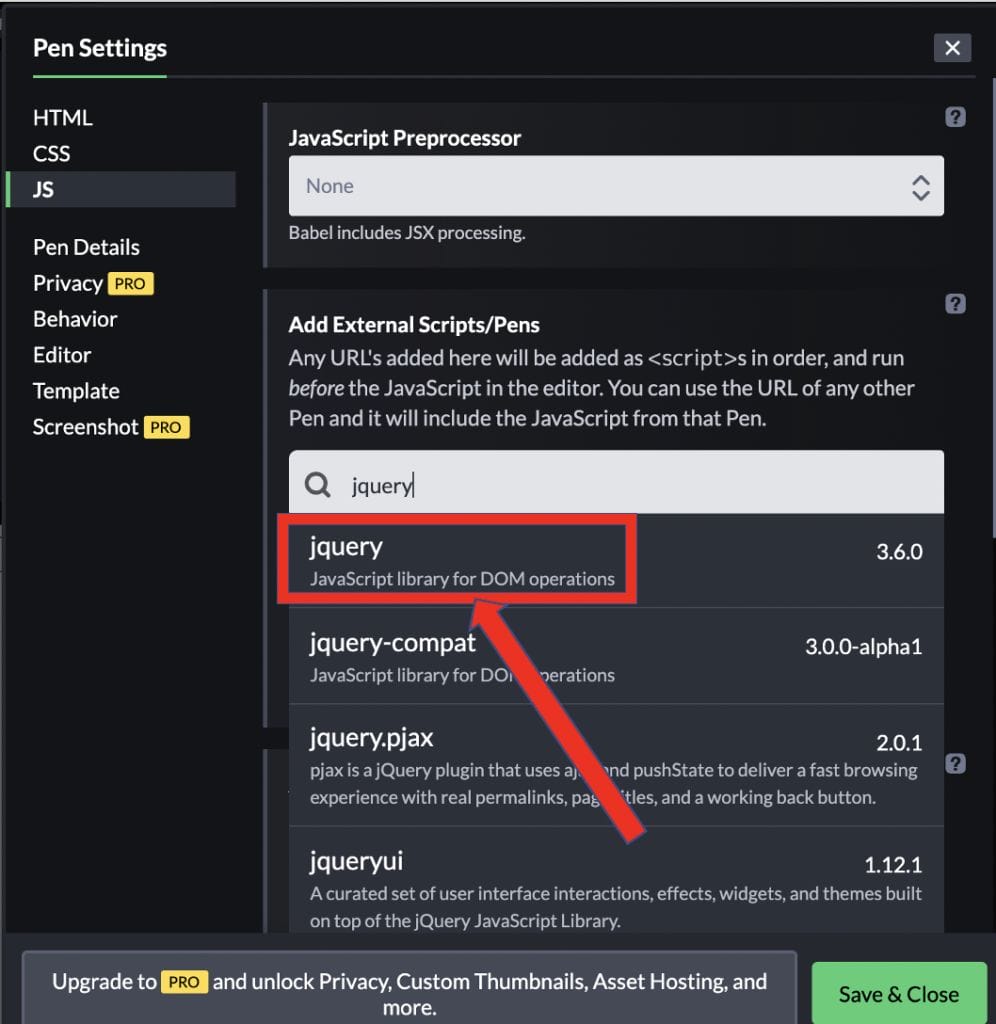The image size is (996, 1024).
Task: Open the Template settings
Action: click(76, 391)
